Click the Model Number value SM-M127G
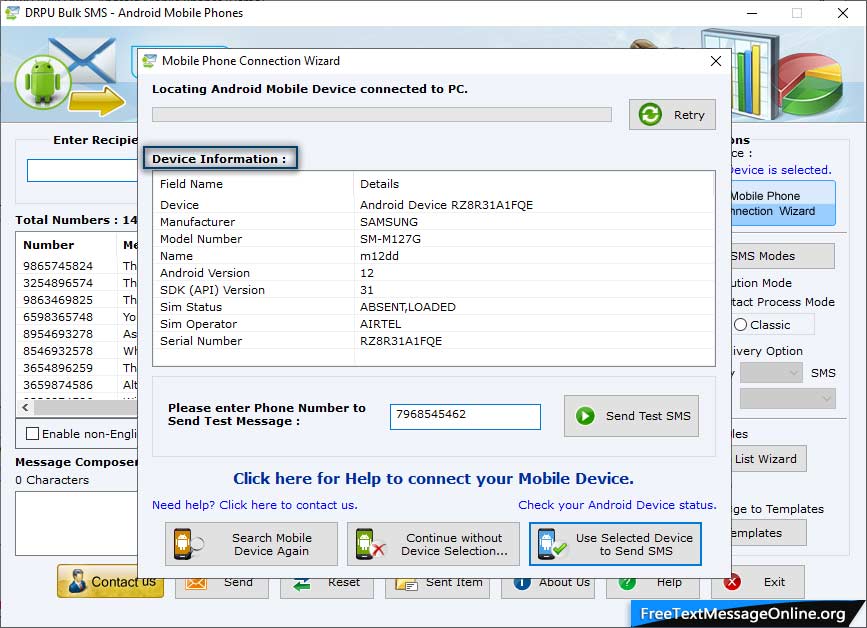867x628 pixels. (x=390, y=239)
